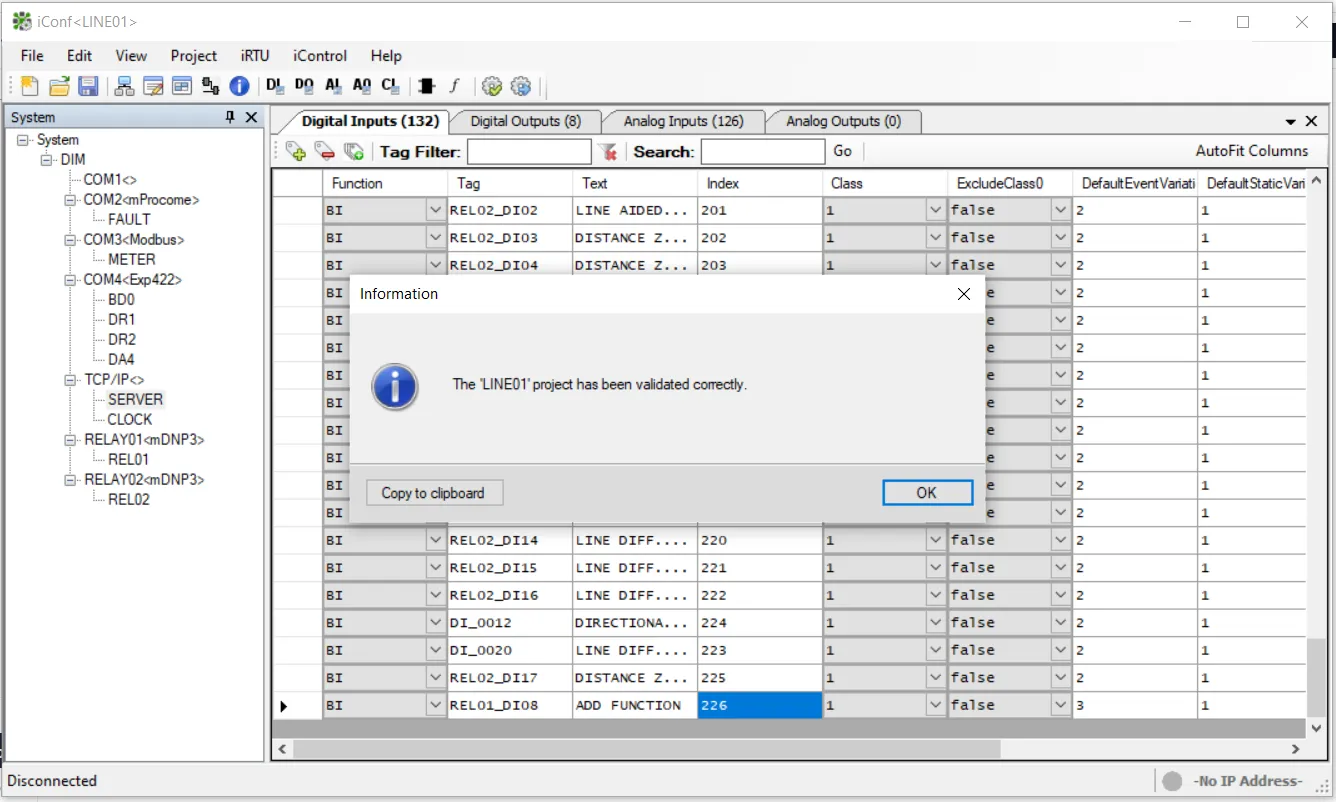Click AutoFit Columns
The width and height of the screenshot is (1336, 802).
click(x=1252, y=151)
